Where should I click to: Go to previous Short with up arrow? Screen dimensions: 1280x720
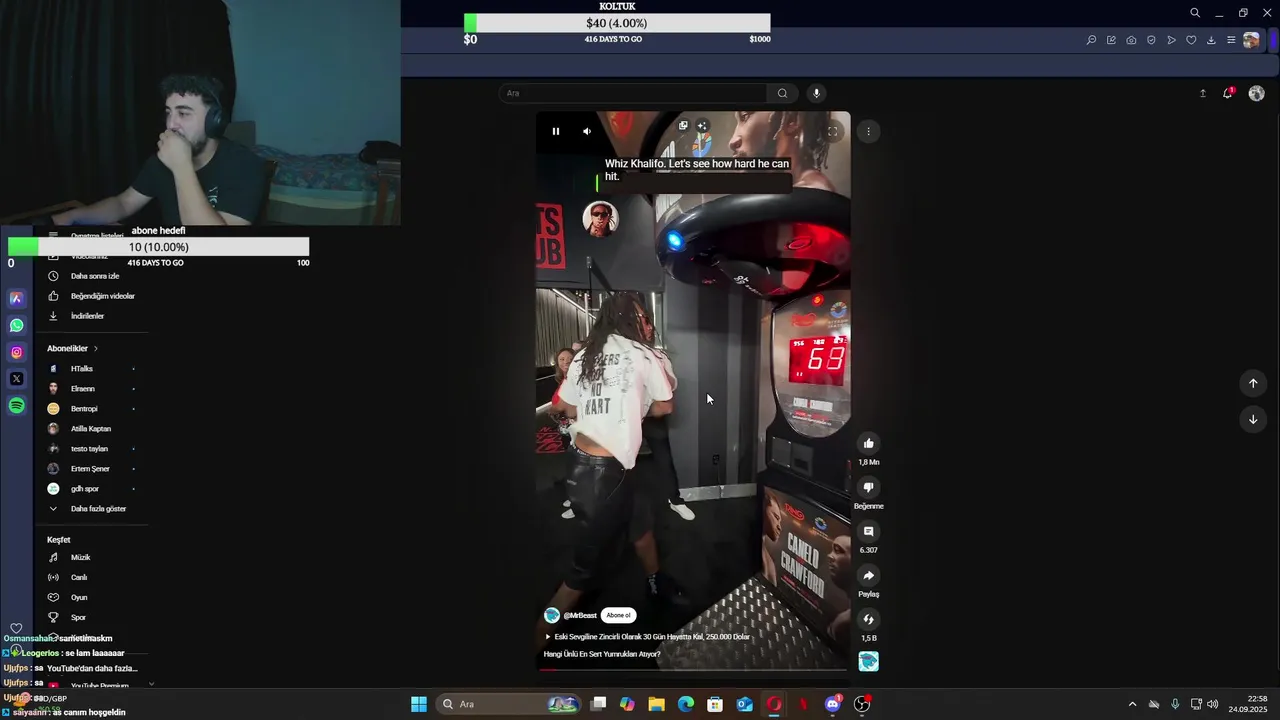pyautogui.click(x=1253, y=383)
